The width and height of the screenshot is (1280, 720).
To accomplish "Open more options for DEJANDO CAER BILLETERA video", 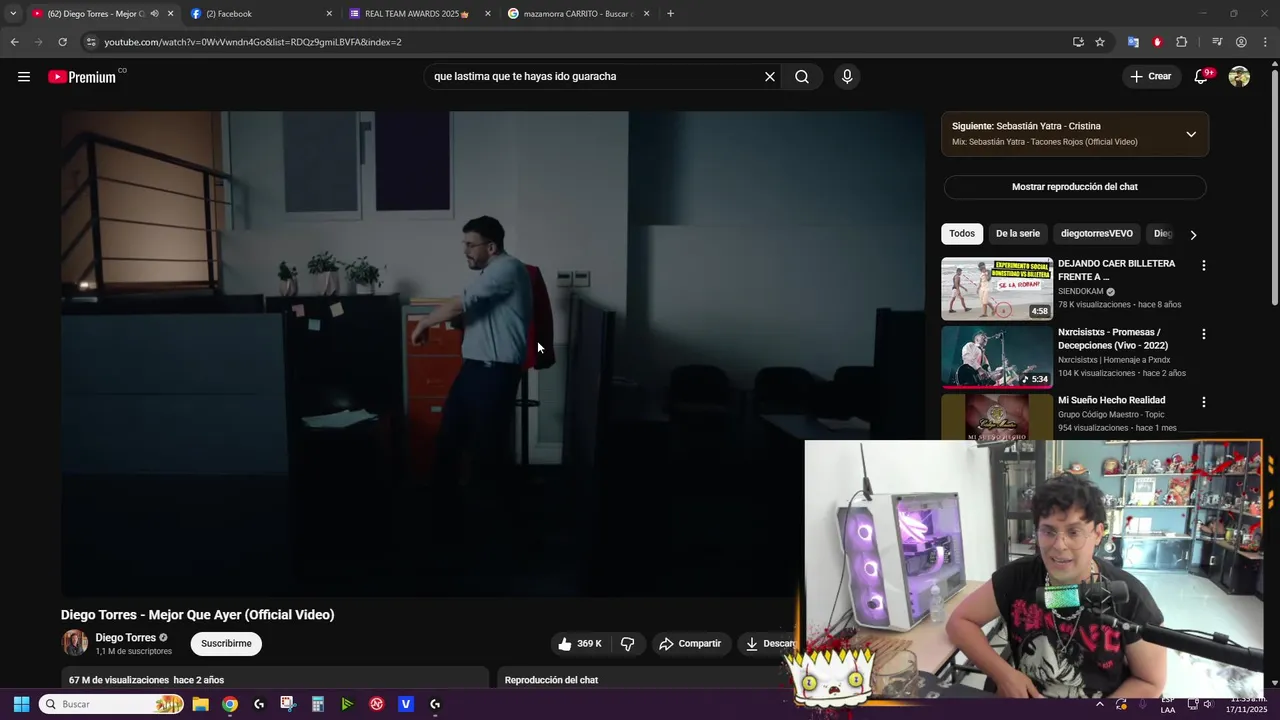I will coord(1204,266).
